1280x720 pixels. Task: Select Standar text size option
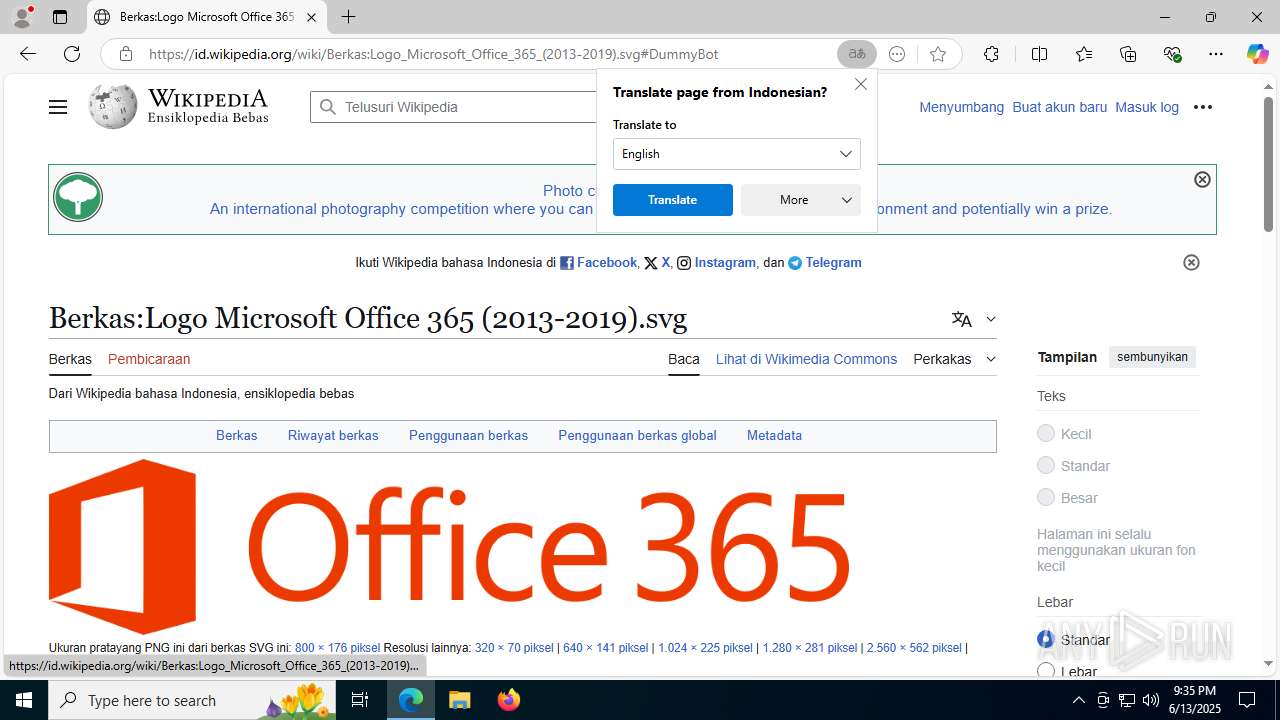click(x=1046, y=465)
